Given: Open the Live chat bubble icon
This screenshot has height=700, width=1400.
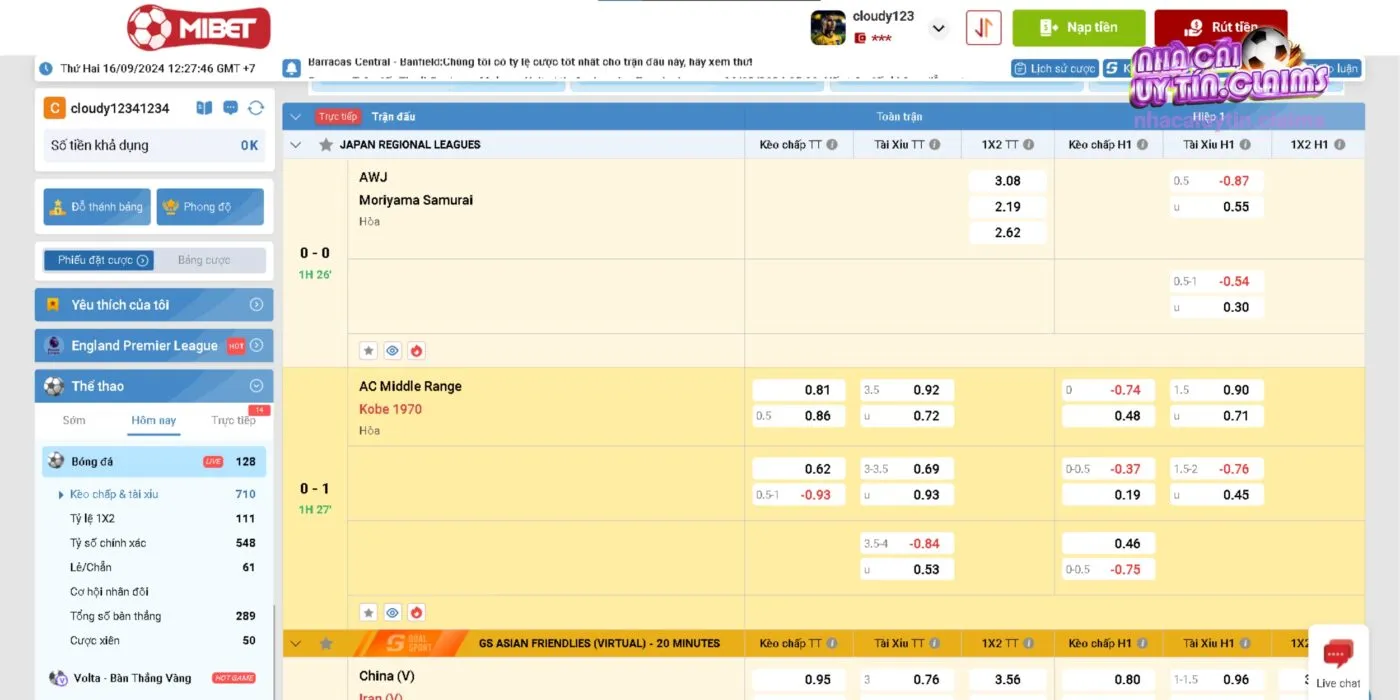Looking at the screenshot, I should coord(1337,656).
